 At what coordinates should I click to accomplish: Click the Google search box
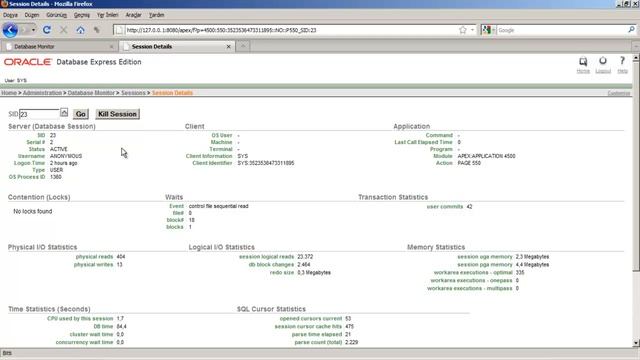[562, 30]
